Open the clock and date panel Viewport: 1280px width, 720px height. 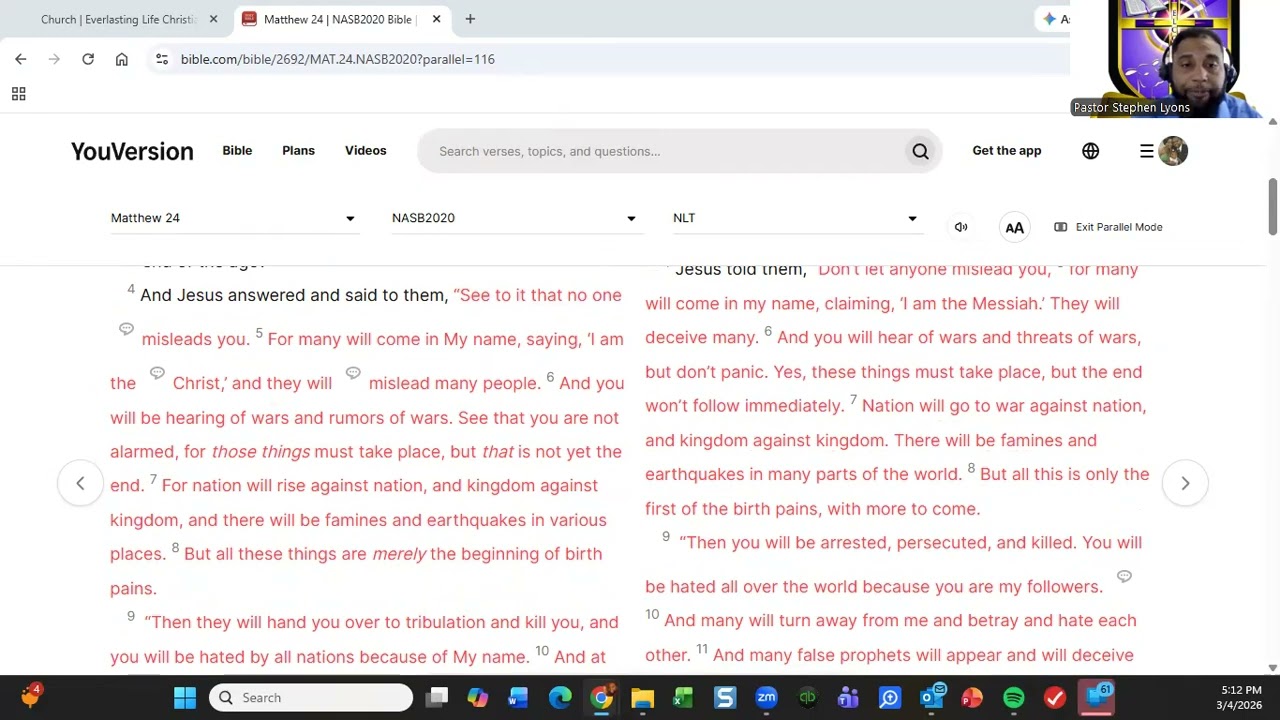1241,697
